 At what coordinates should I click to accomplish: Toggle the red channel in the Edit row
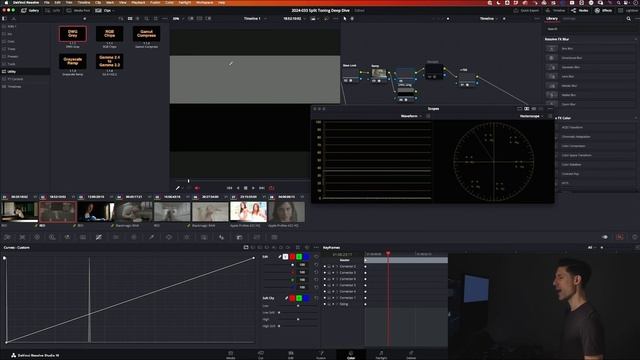[292, 257]
